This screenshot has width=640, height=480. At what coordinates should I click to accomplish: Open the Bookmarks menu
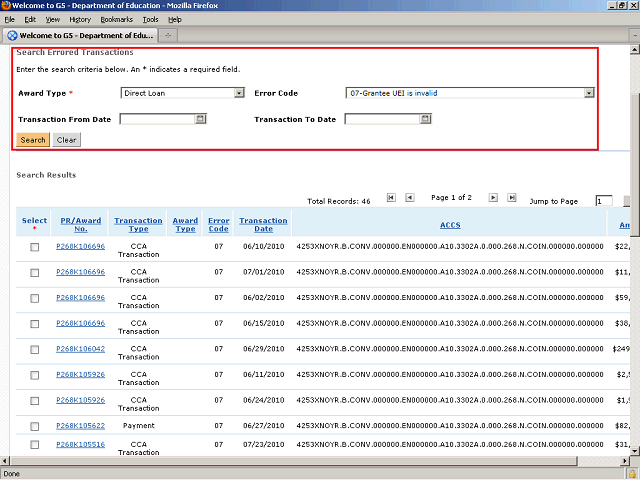click(116, 19)
